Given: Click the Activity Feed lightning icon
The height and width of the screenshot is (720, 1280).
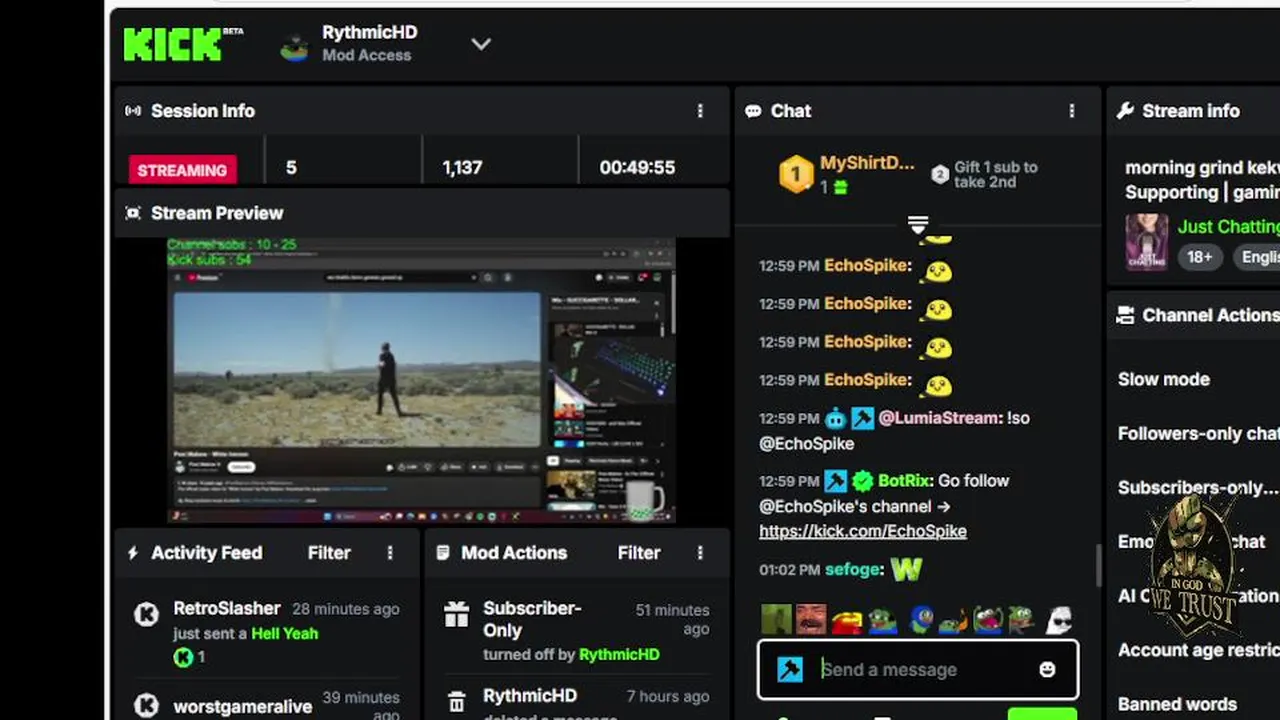Looking at the screenshot, I should (133, 553).
